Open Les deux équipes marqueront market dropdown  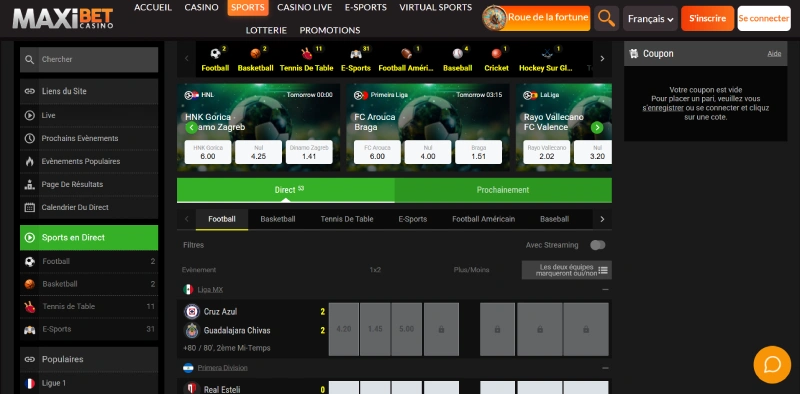(566, 270)
